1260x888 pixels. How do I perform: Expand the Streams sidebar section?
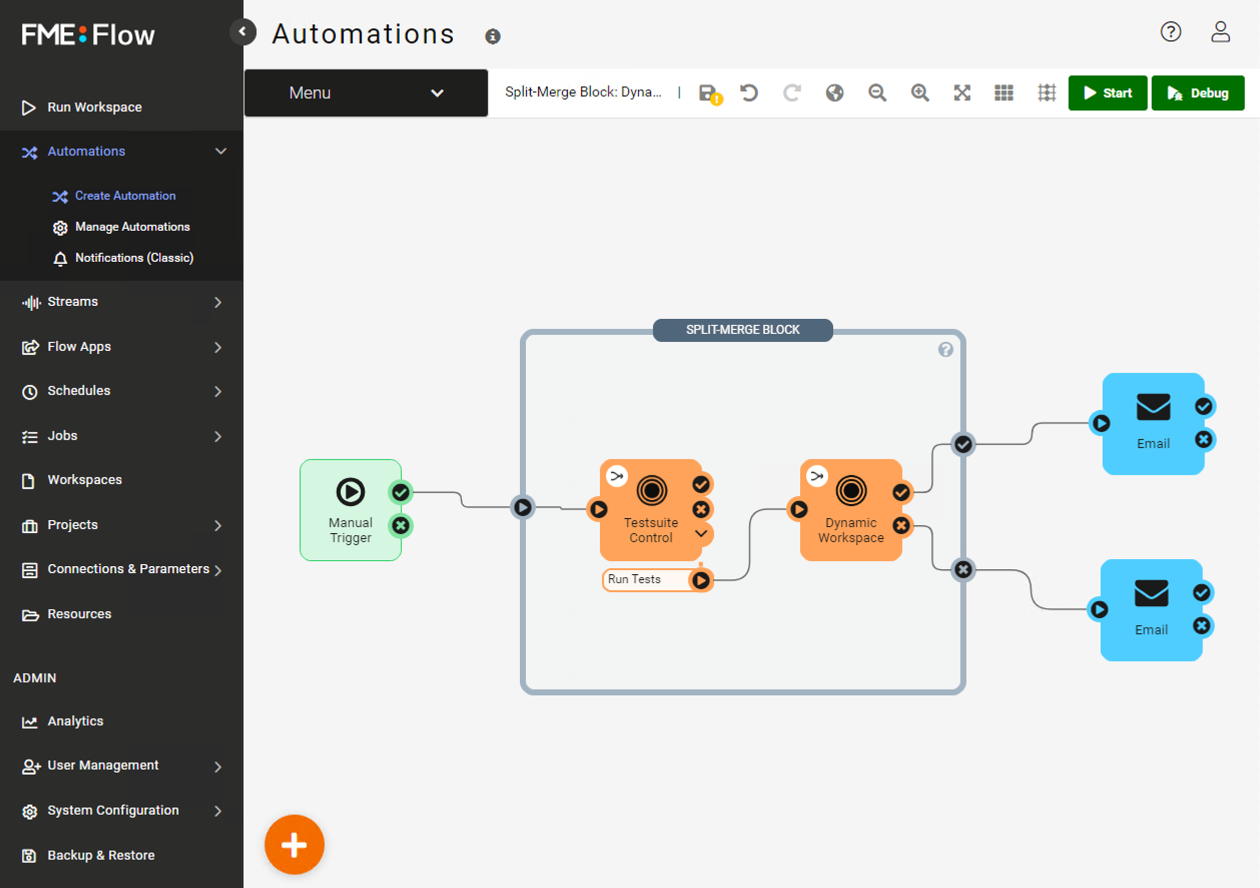(73, 301)
